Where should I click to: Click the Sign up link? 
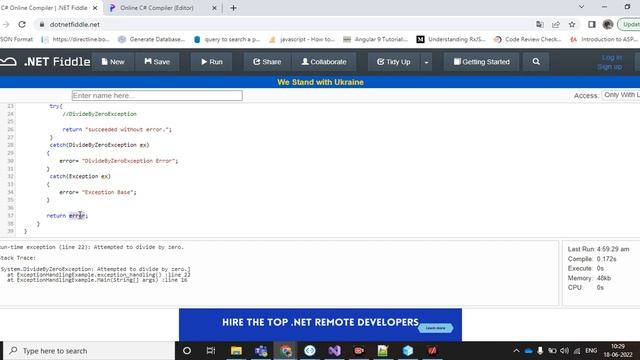[x=609, y=67]
